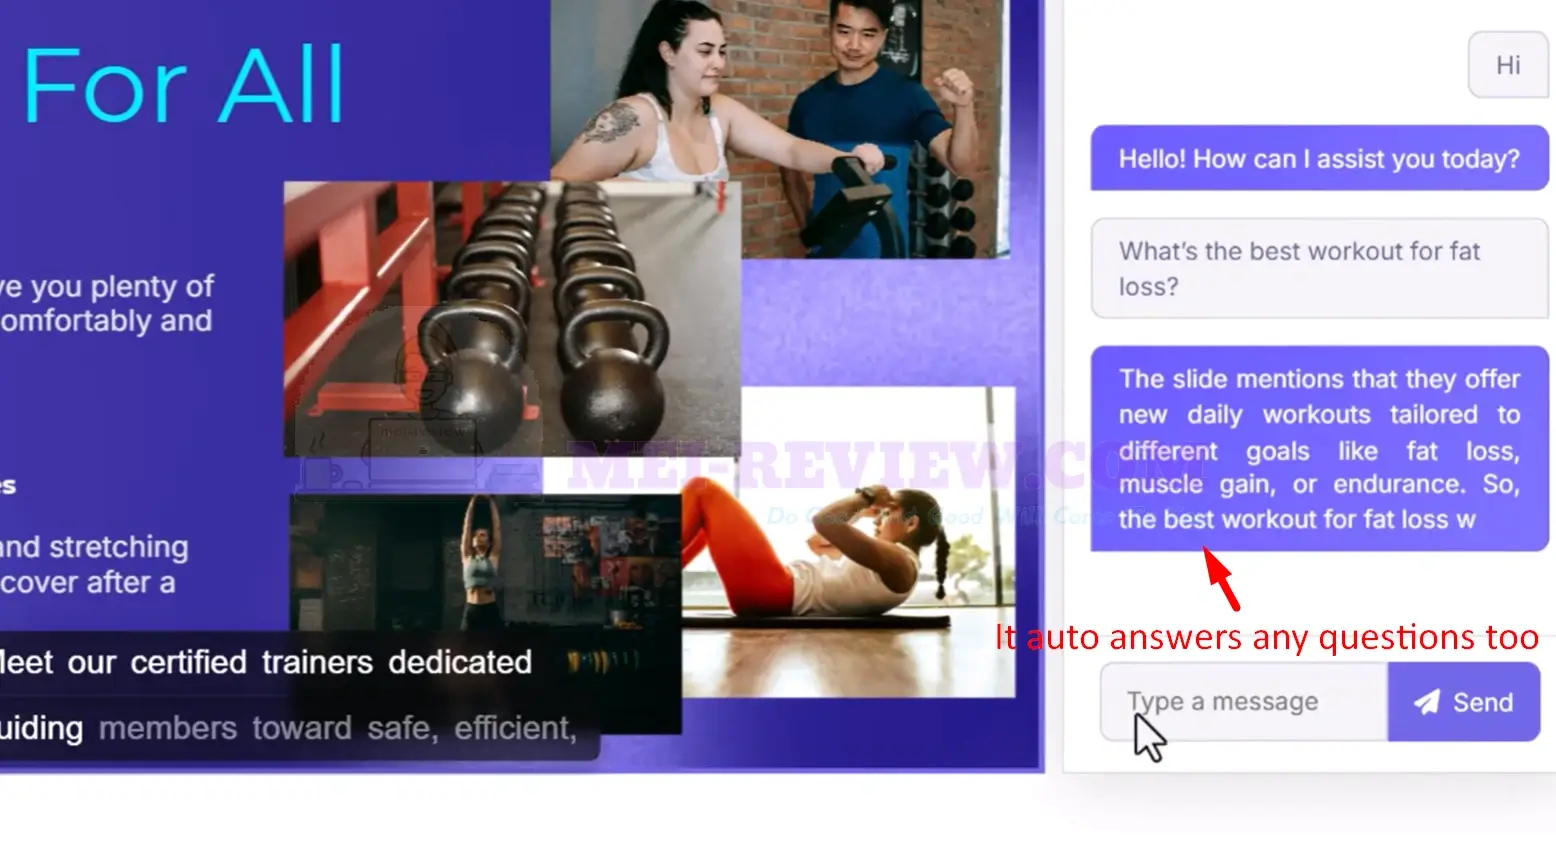This screenshot has height=857, width=1556.
Task: Click the 'certified trainers dedicated' caption text
Action: 331,662
